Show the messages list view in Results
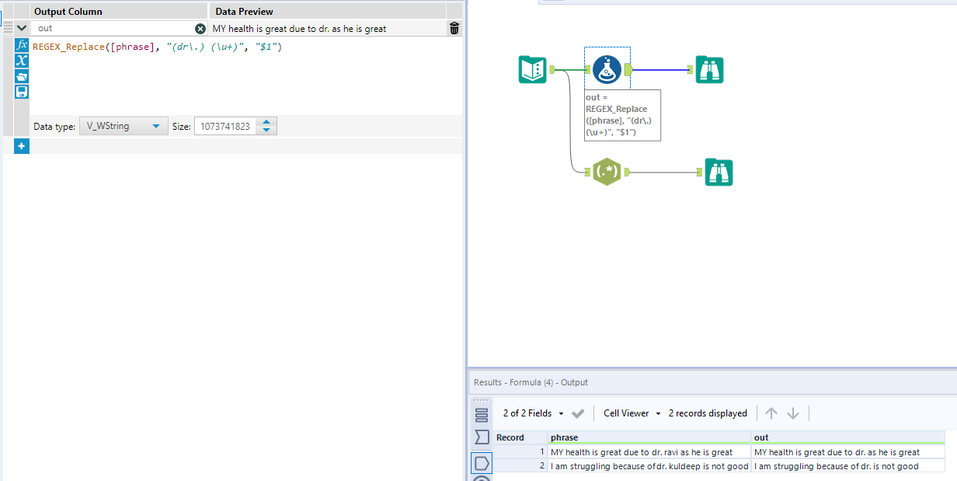 pyautogui.click(x=482, y=415)
